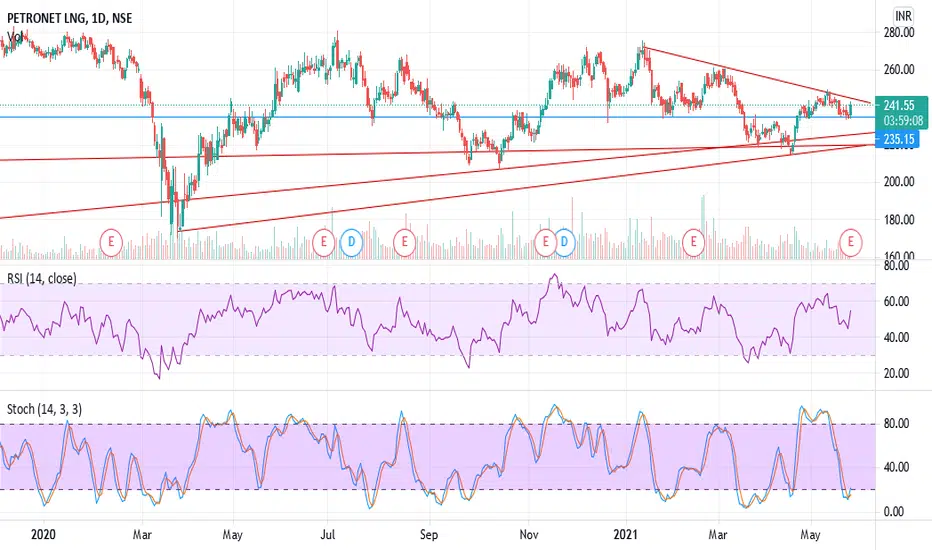Click the 200.00 price scale value
This screenshot has height=550, width=932.
(x=899, y=182)
